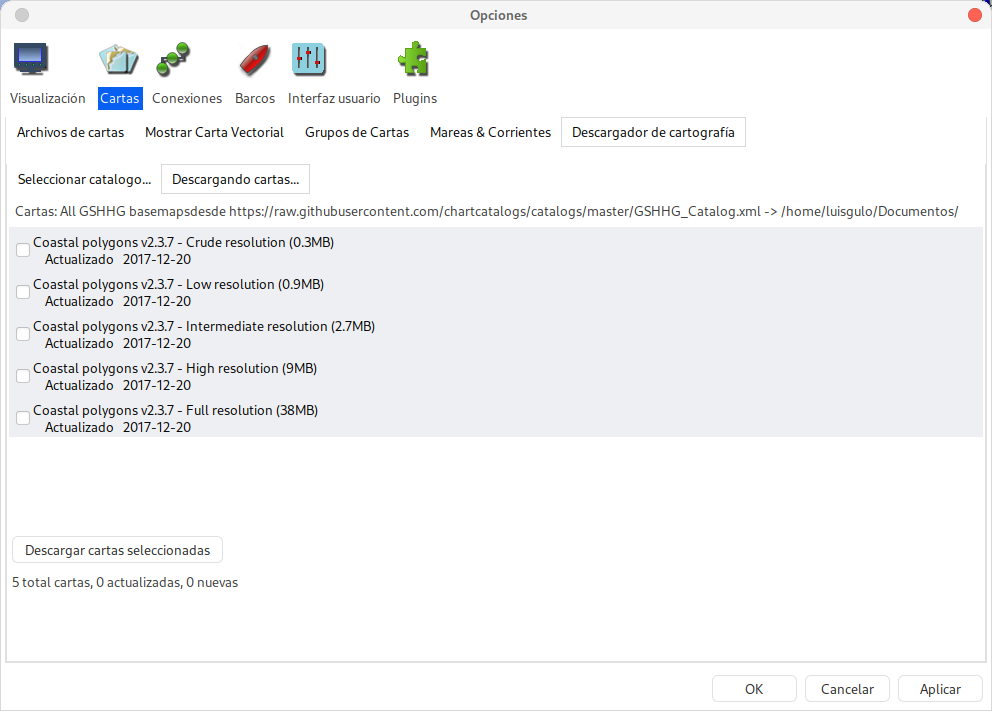Select Intermediate resolution 'Actualizado 2017-12-20' line
992x711 pixels.
[x=118, y=343]
